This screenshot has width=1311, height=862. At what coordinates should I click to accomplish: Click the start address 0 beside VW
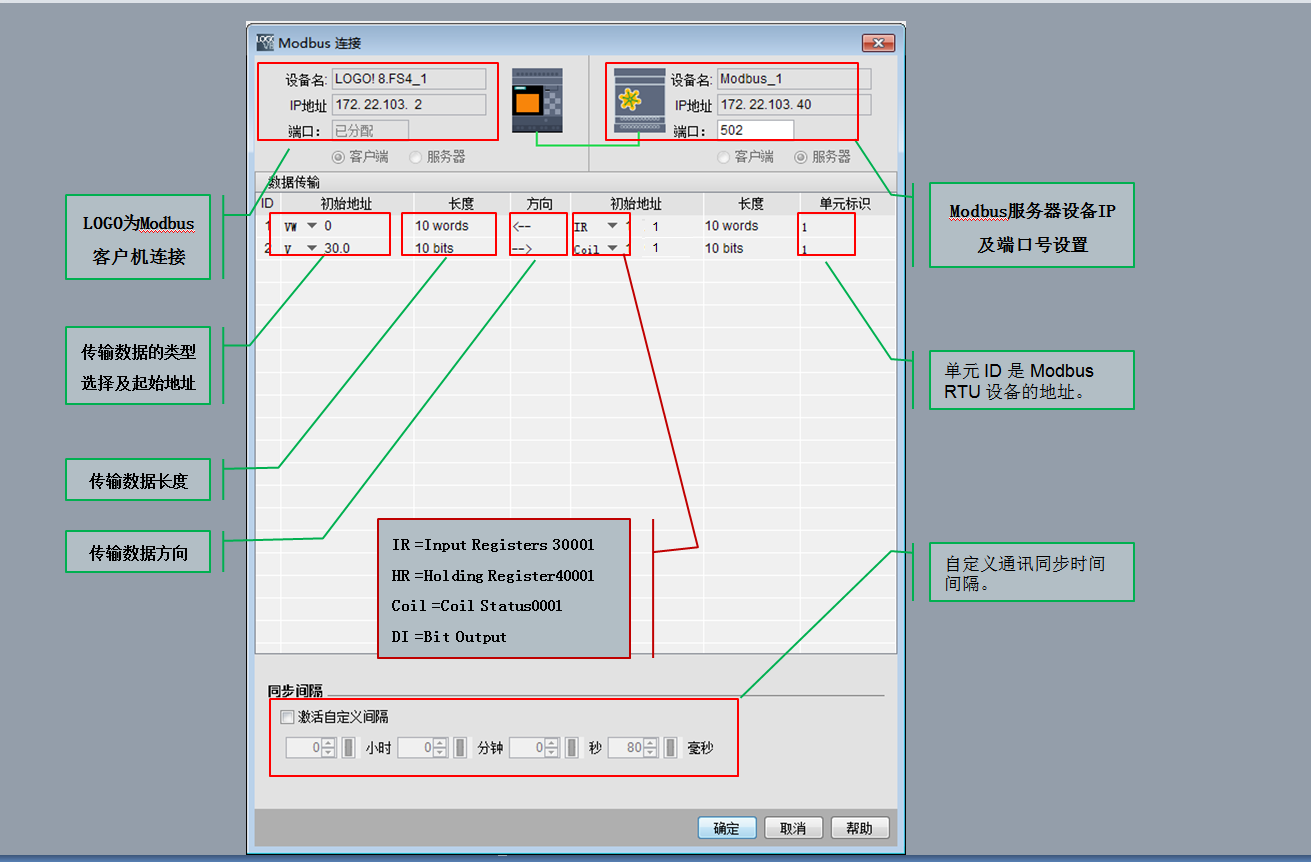coord(328,226)
